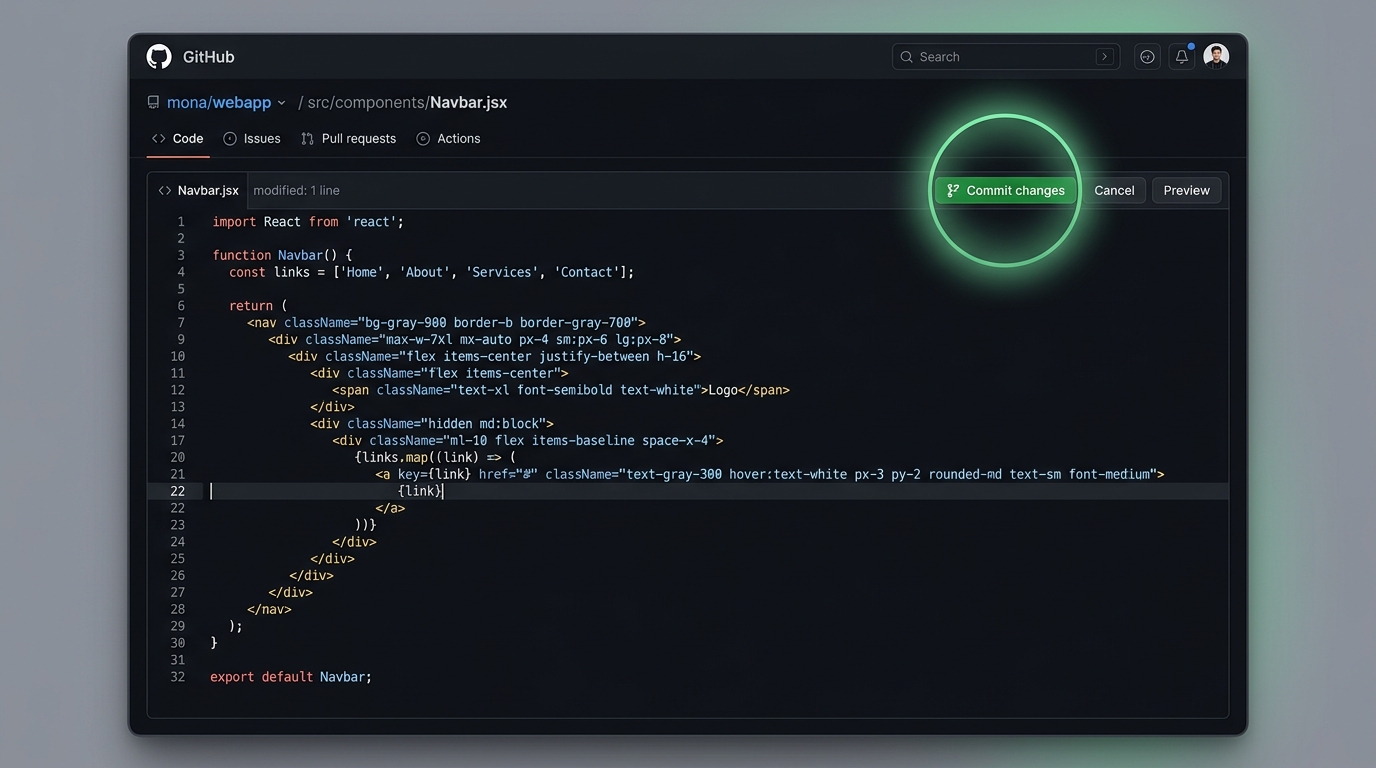The width and height of the screenshot is (1376, 768).
Task: Switch to the Code tab
Action: pos(178,139)
